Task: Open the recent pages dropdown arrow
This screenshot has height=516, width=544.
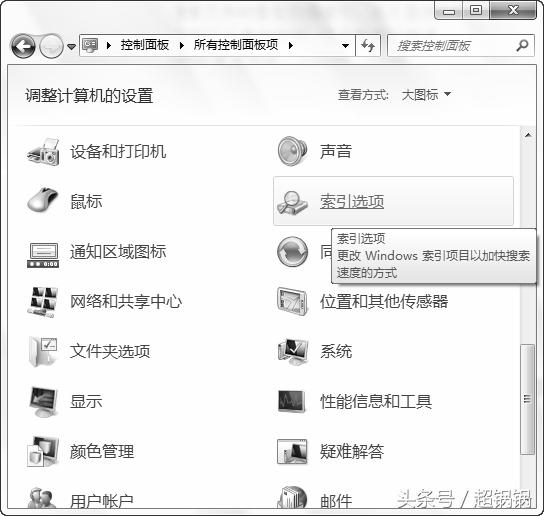Action: pos(71,46)
